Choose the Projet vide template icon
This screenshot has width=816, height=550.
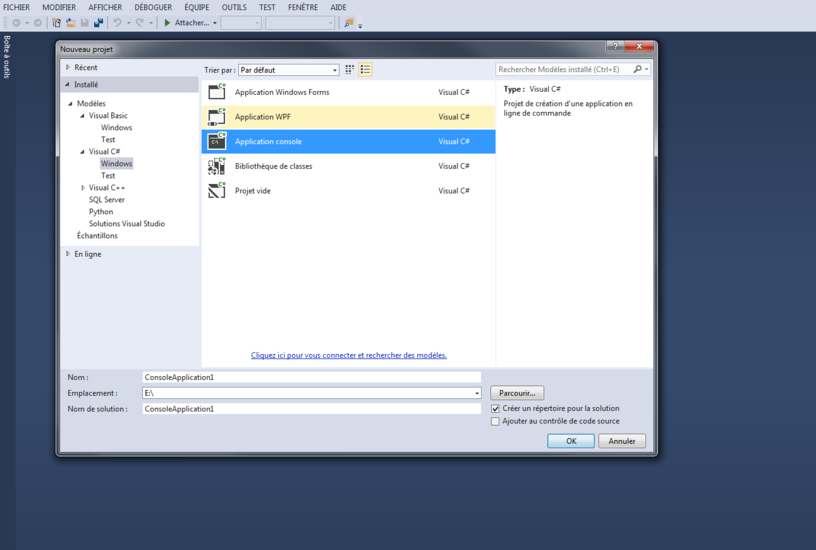tap(217, 191)
